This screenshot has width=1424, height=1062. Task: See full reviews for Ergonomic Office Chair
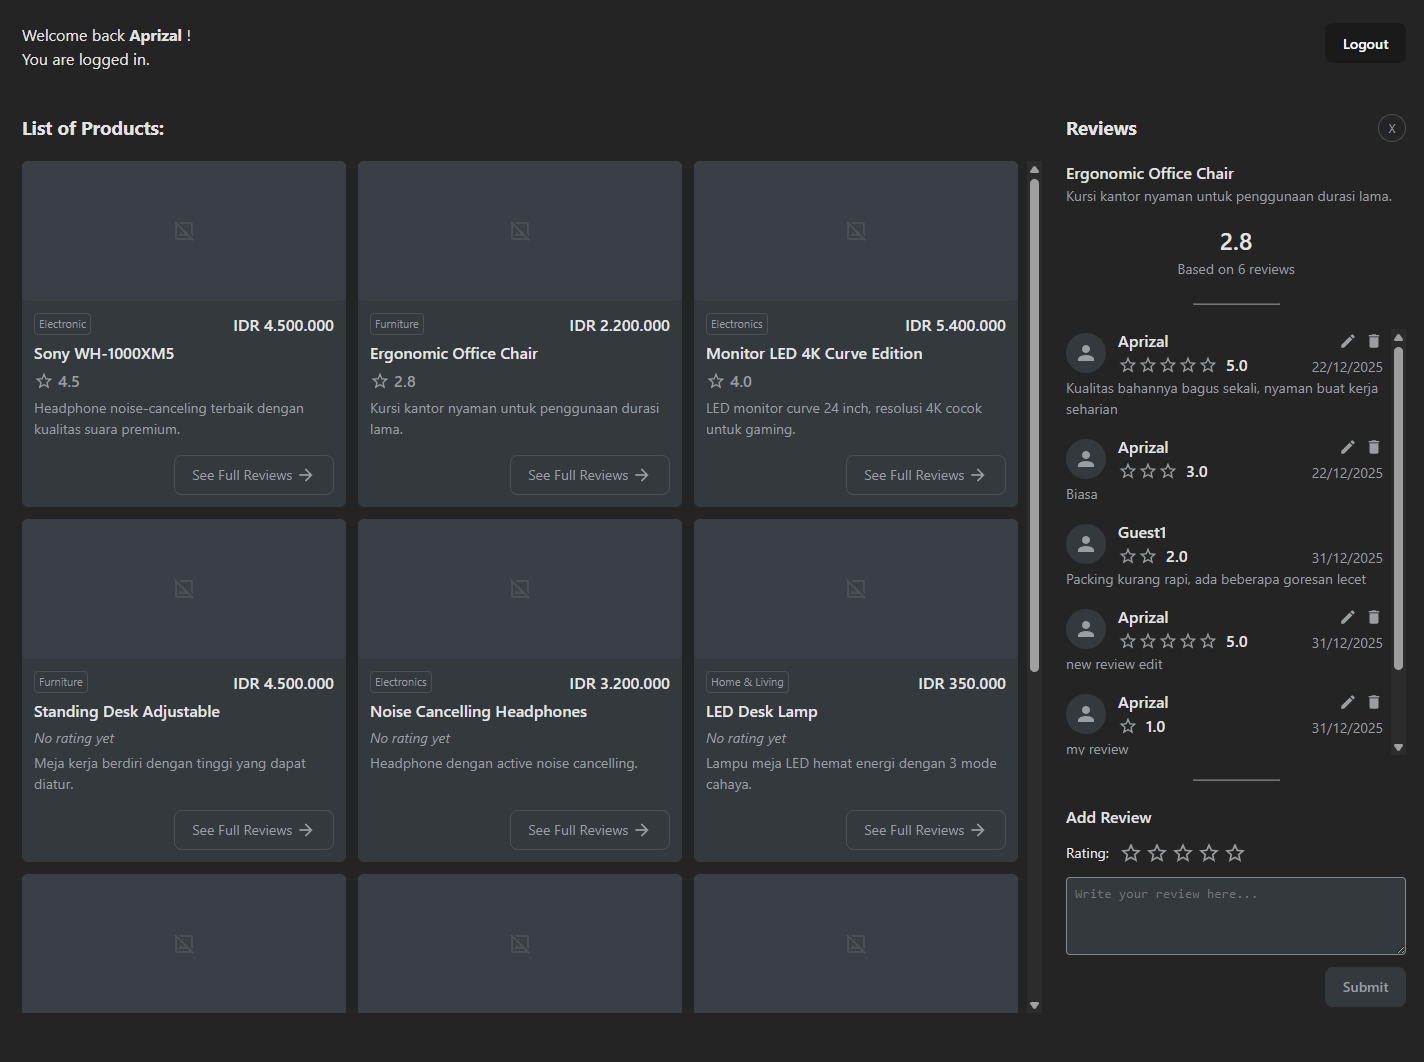click(x=590, y=475)
